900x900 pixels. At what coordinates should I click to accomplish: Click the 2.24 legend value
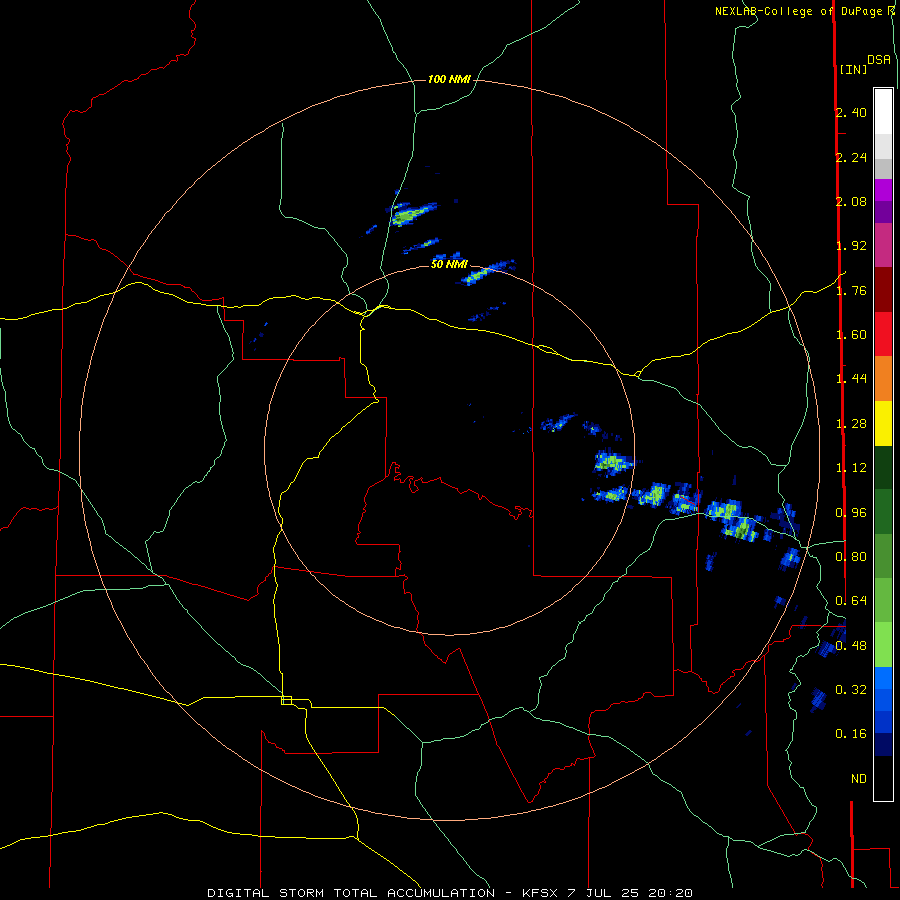coord(851,157)
